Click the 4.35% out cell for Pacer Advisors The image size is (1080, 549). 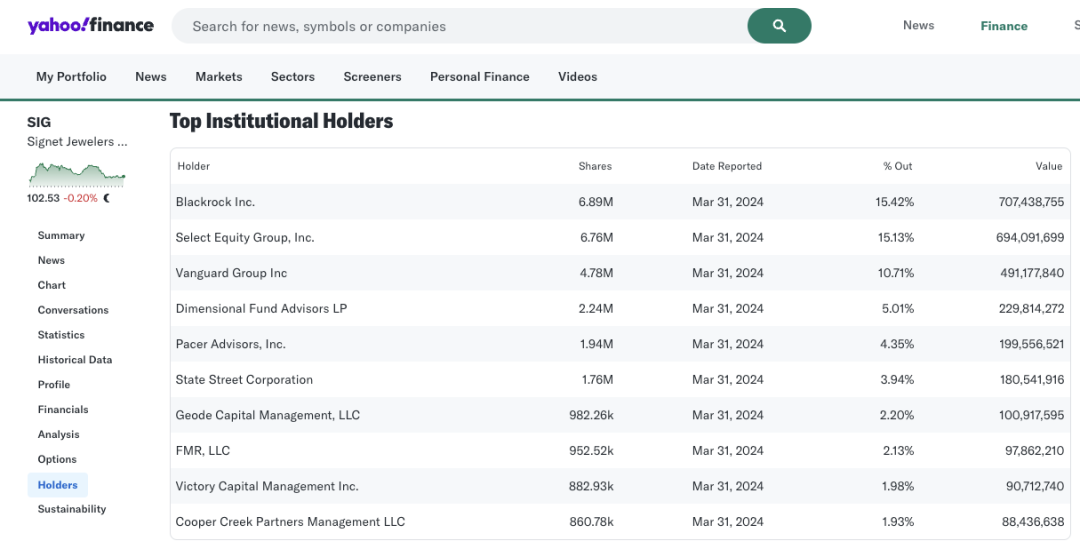coord(898,344)
